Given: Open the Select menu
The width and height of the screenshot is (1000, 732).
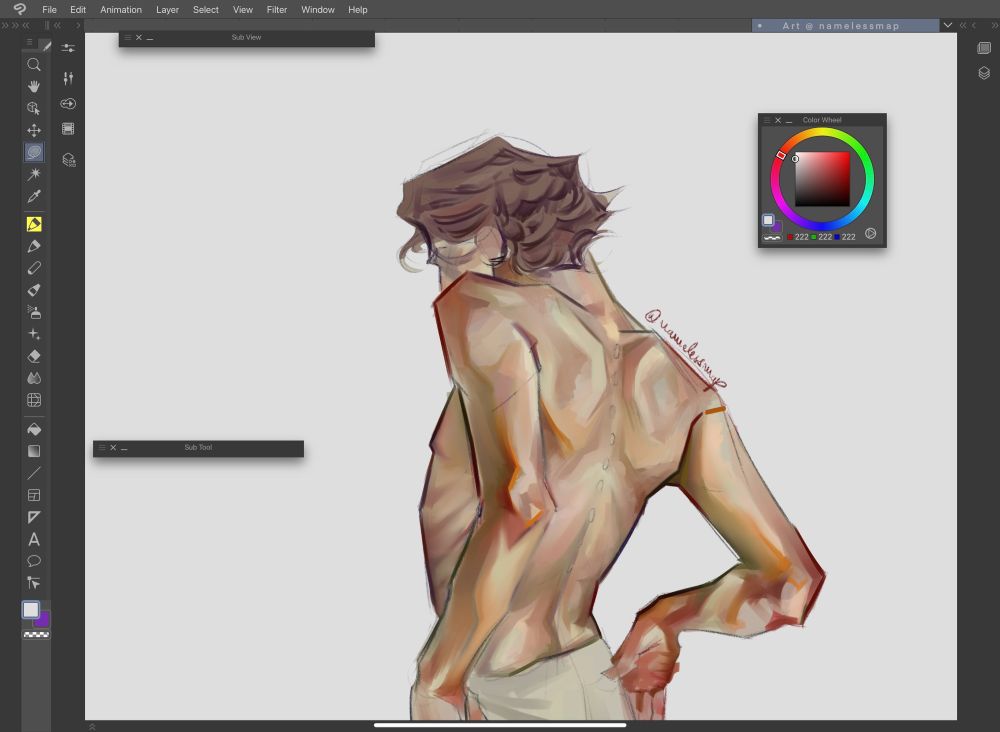Looking at the screenshot, I should [205, 10].
